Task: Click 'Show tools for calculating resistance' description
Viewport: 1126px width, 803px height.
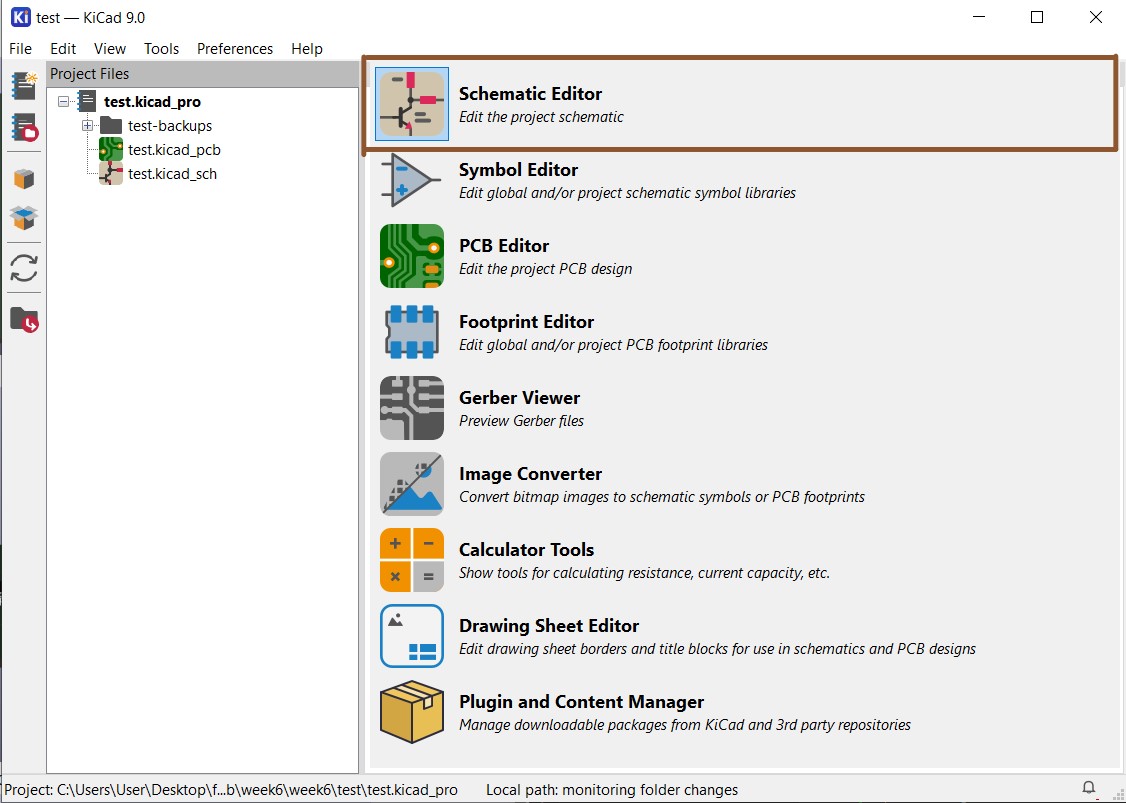Action: (x=645, y=573)
